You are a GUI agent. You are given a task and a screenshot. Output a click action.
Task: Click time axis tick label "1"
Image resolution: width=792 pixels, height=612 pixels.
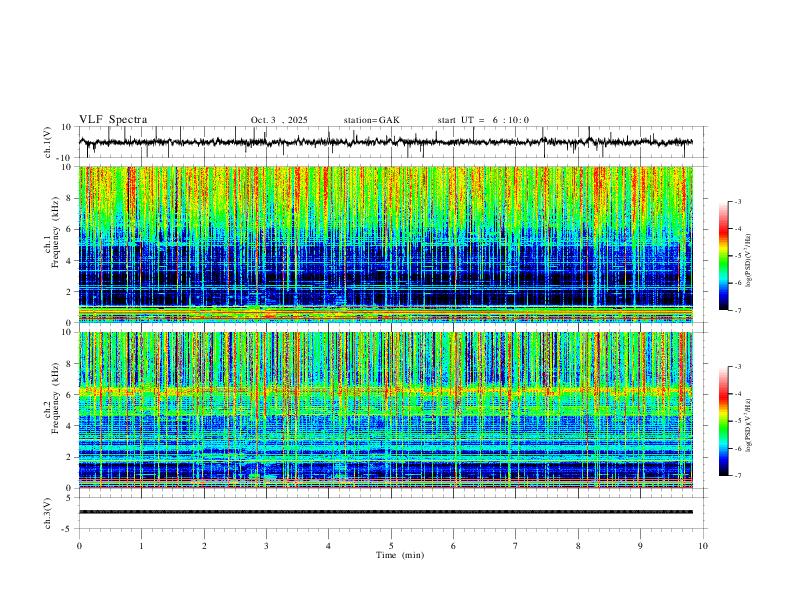click(141, 546)
